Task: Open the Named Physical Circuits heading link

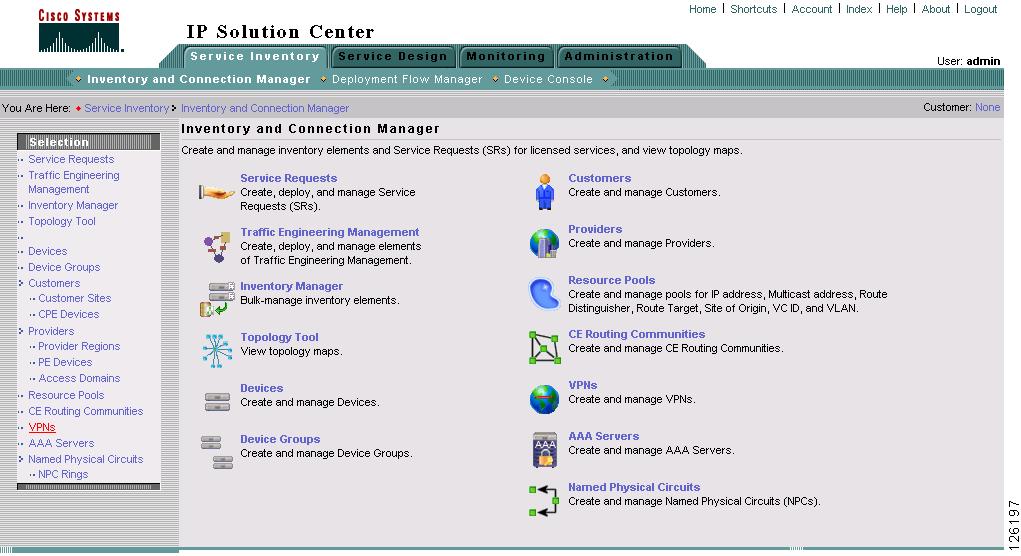Action: click(x=634, y=487)
